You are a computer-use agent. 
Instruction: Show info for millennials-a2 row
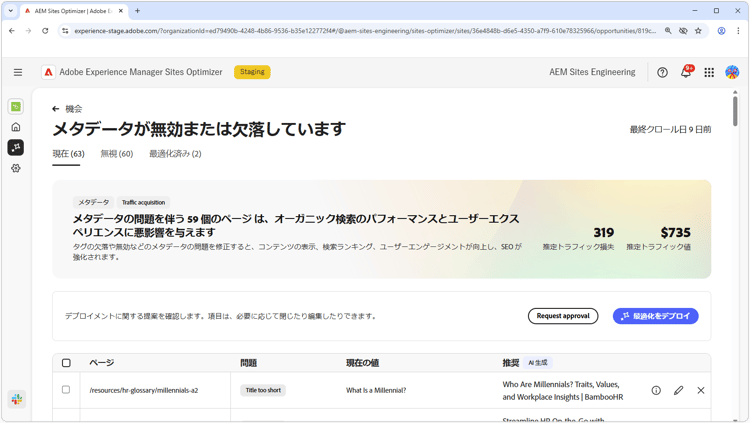click(656, 390)
